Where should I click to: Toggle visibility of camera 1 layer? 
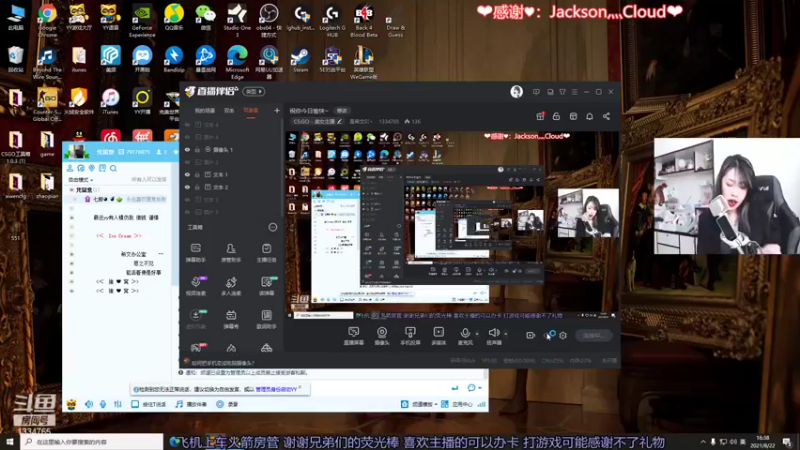[x=187, y=149]
